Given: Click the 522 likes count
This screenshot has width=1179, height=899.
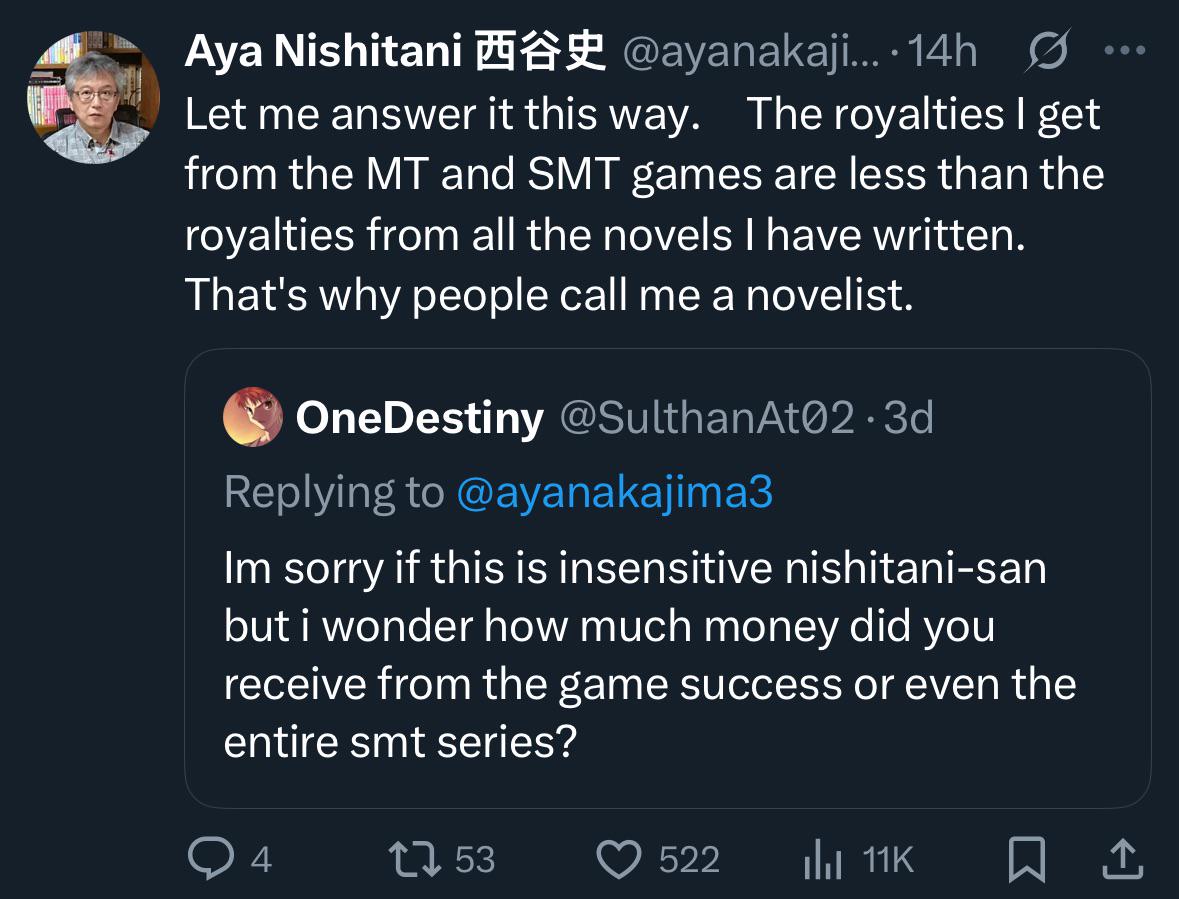Looking at the screenshot, I should tap(689, 859).
